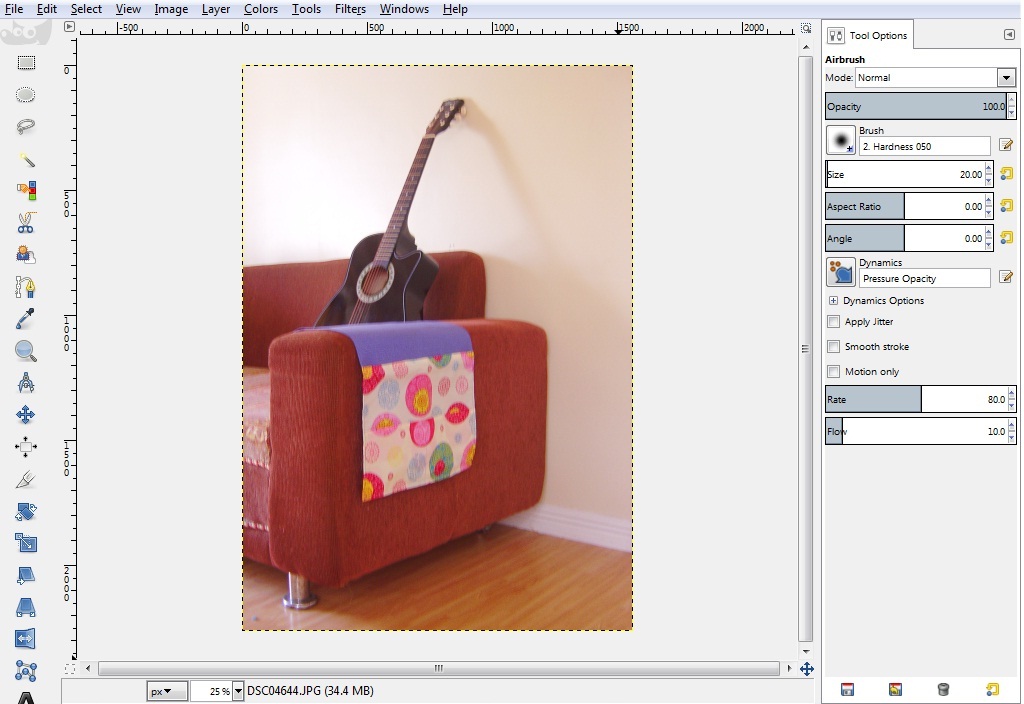Reset the brush Angle to zero
Viewport: 1024px width, 704px height.
[1006, 238]
